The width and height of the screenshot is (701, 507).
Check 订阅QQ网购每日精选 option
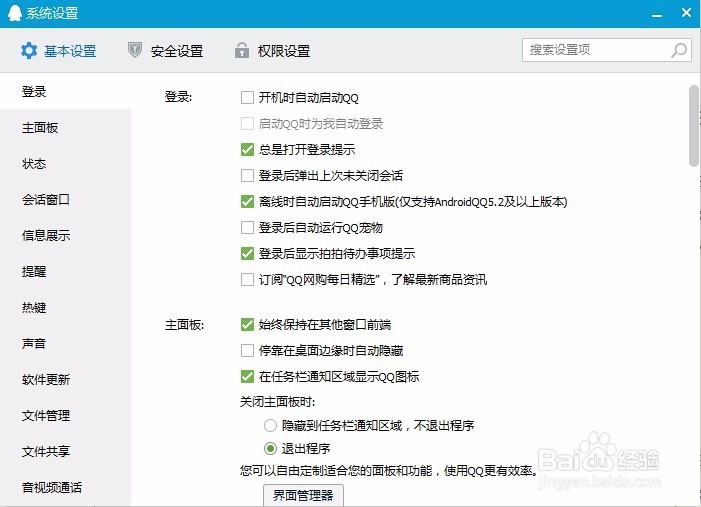(247, 279)
